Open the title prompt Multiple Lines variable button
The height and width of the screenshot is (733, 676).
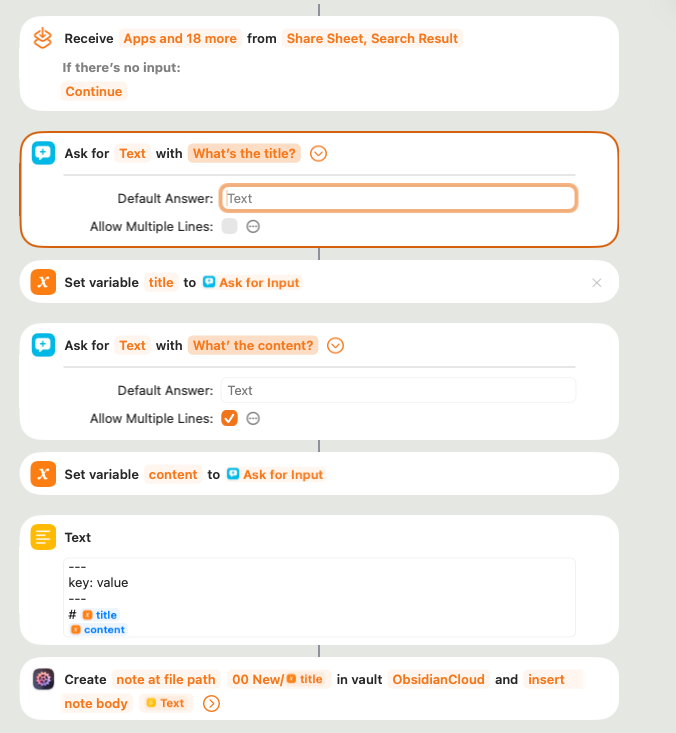pos(253,226)
